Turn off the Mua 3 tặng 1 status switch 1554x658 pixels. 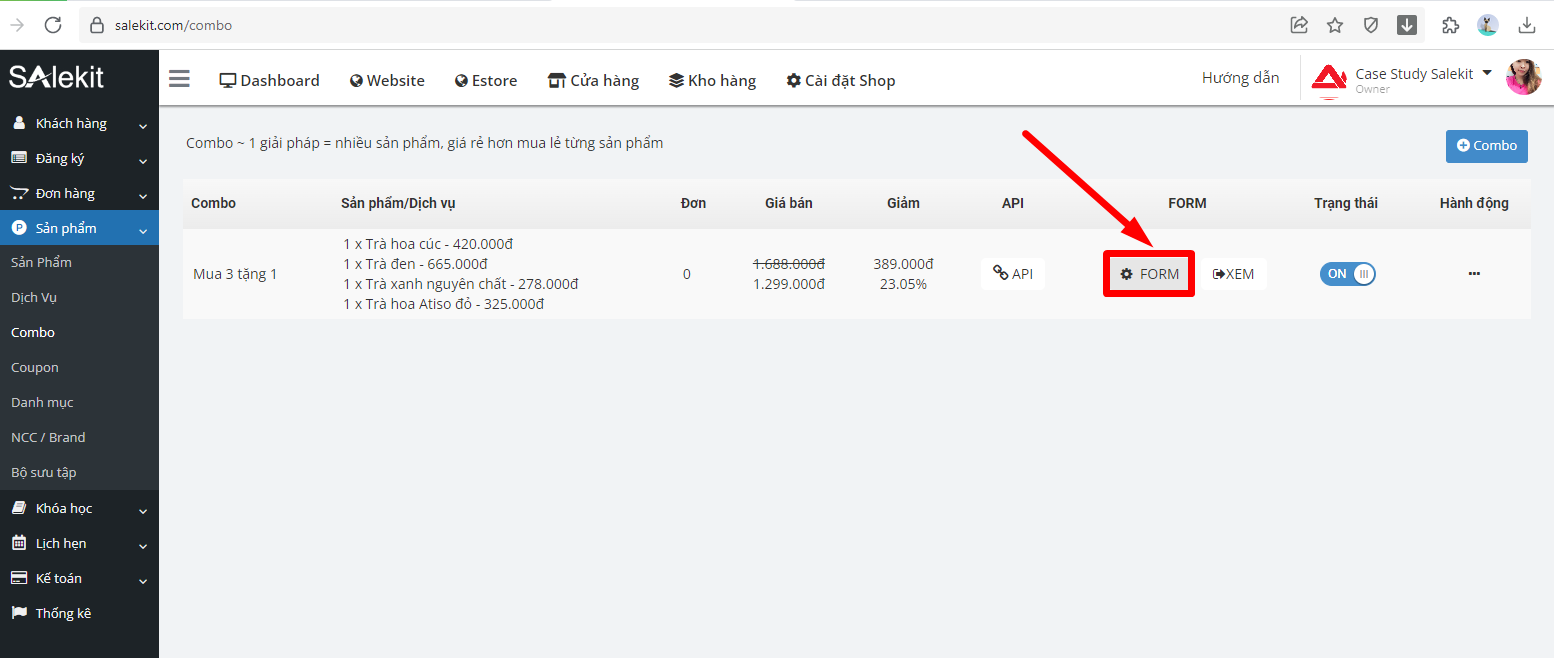pos(1347,273)
